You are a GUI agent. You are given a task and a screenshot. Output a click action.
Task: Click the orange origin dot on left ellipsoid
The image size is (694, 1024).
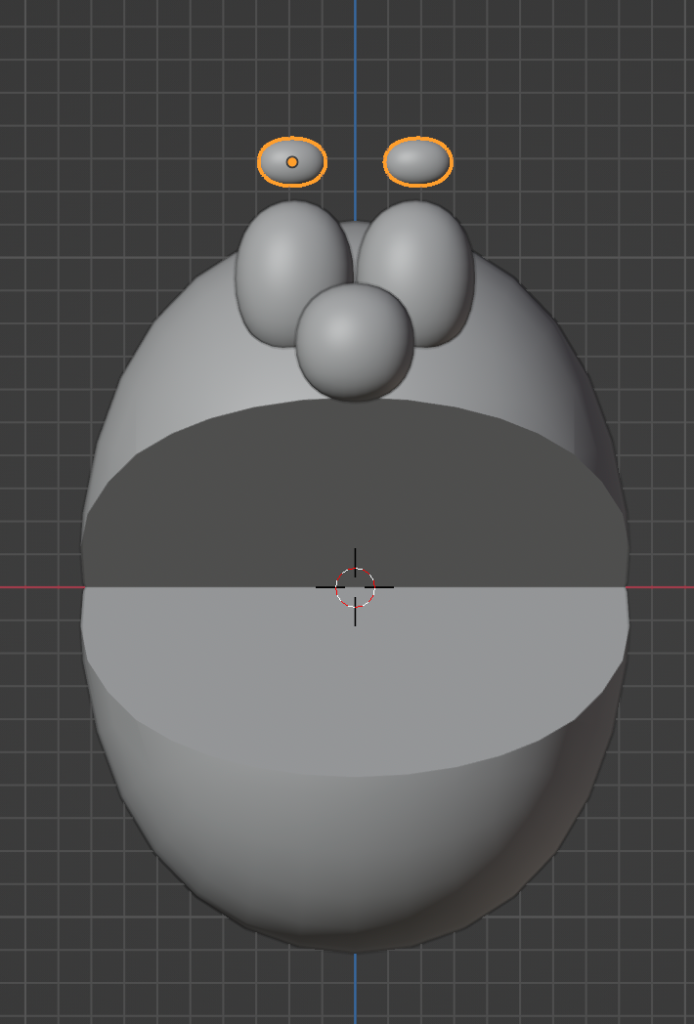tap(292, 162)
